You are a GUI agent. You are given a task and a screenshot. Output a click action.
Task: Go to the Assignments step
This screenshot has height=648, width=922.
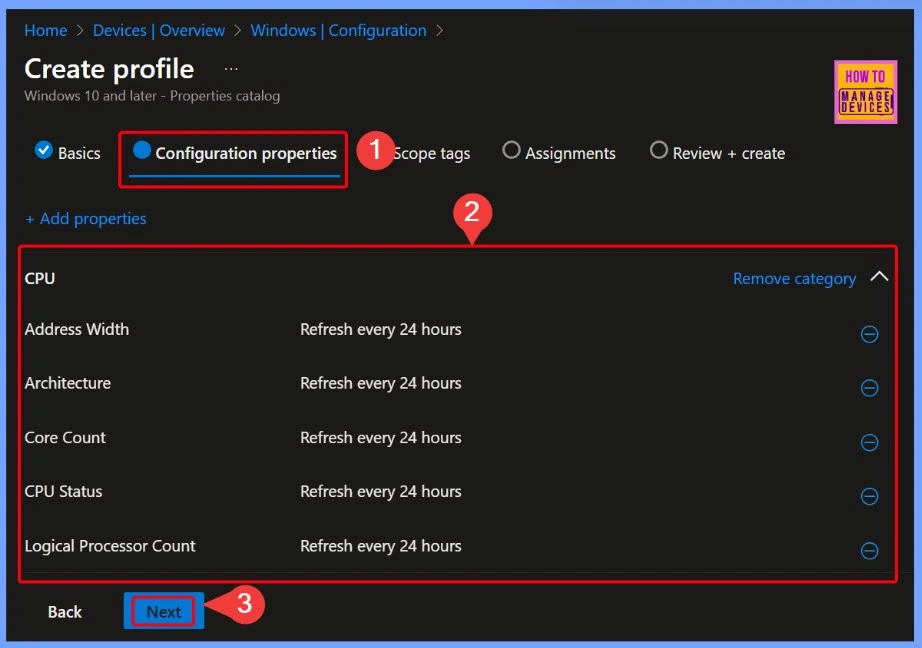click(x=559, y=153)
